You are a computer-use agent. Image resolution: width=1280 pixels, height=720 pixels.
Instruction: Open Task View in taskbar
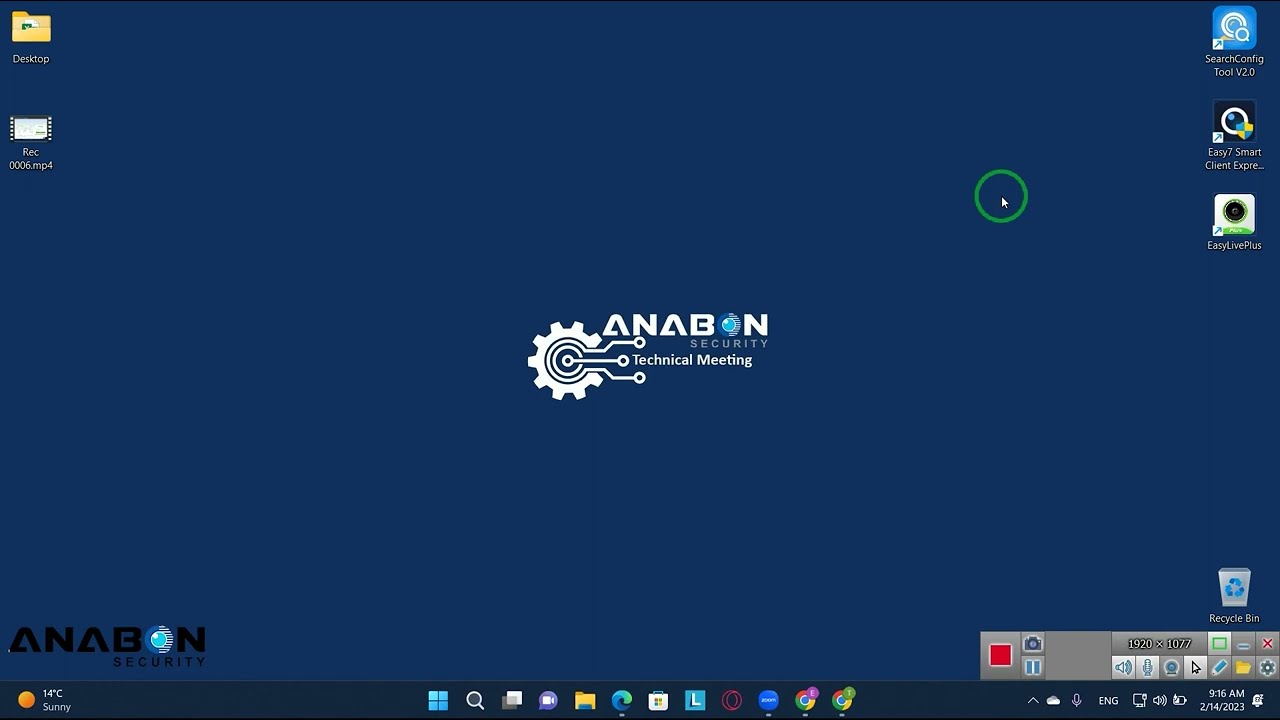pyautogui.click(x=512, y=700)
